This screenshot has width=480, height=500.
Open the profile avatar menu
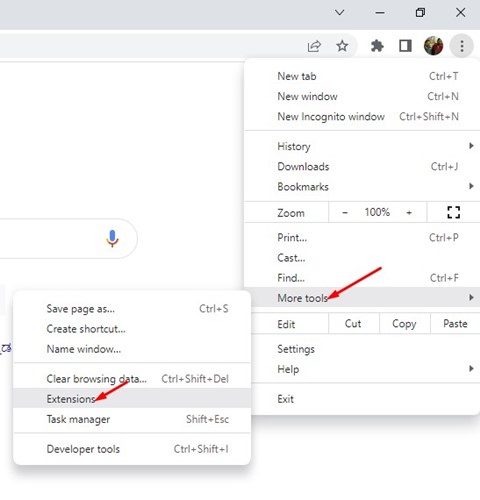pos(433,46)
